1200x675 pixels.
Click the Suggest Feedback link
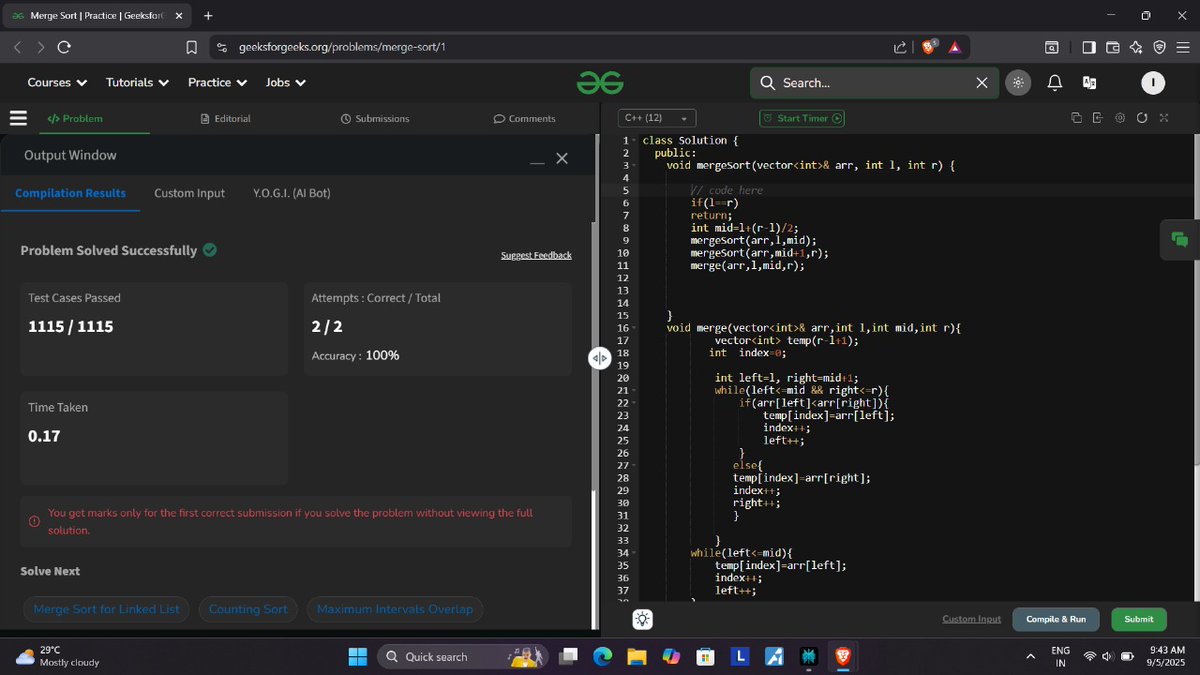point(536,255)
